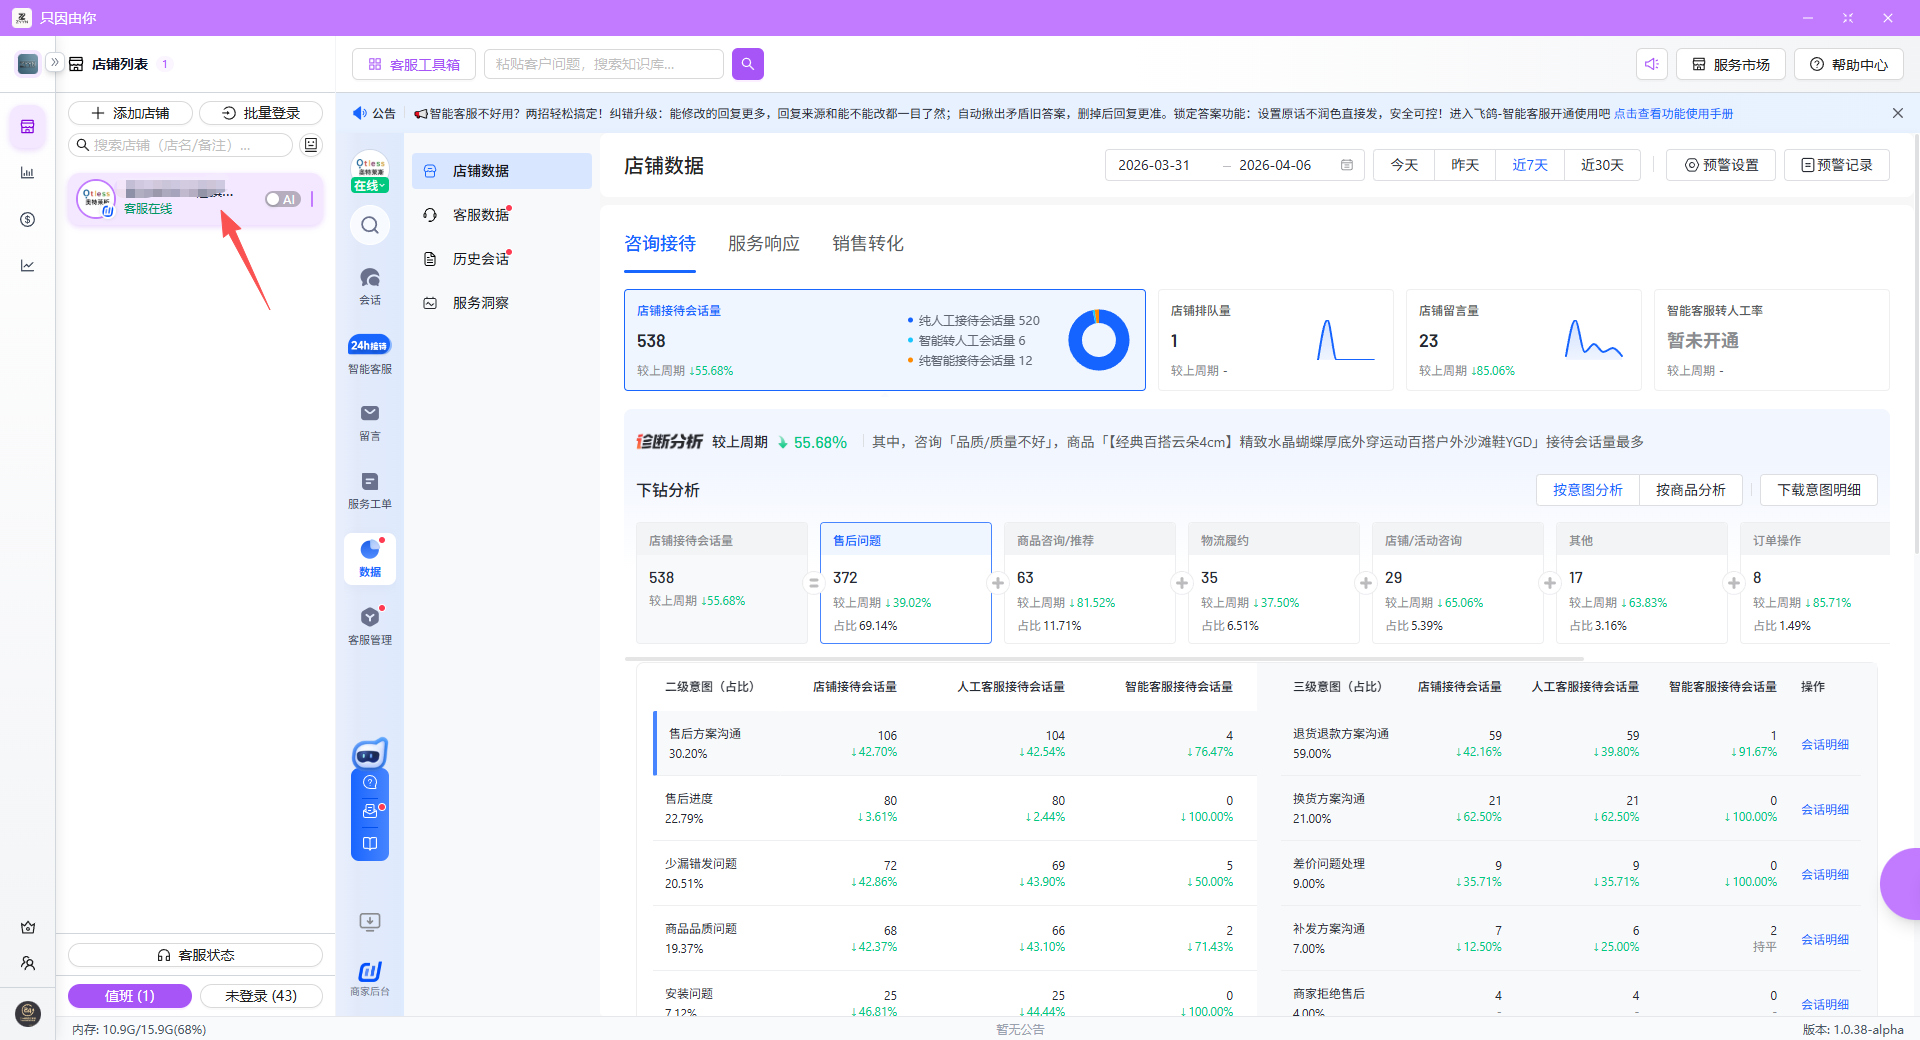This screenshot has width=1920, height=1040.
Task: Click the knowledge base search field
Action: click(x=604, y=64)
